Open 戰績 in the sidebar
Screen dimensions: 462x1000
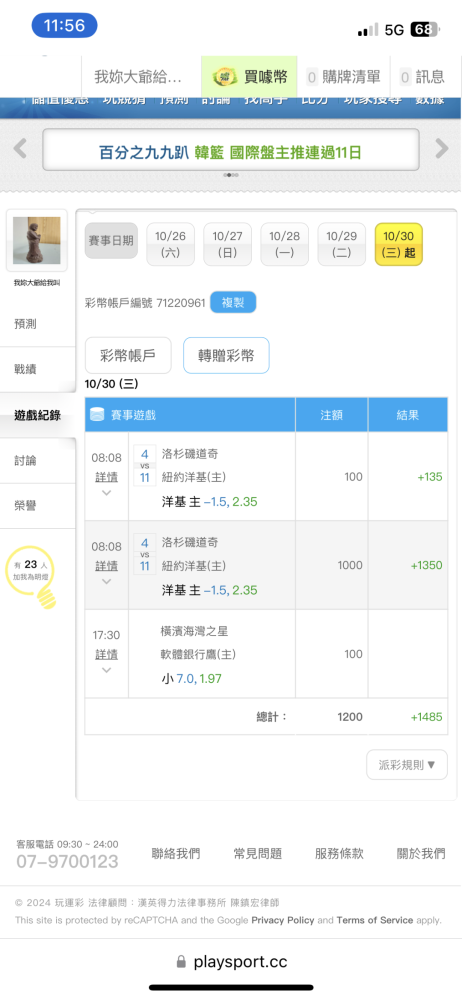click(25, 369)
